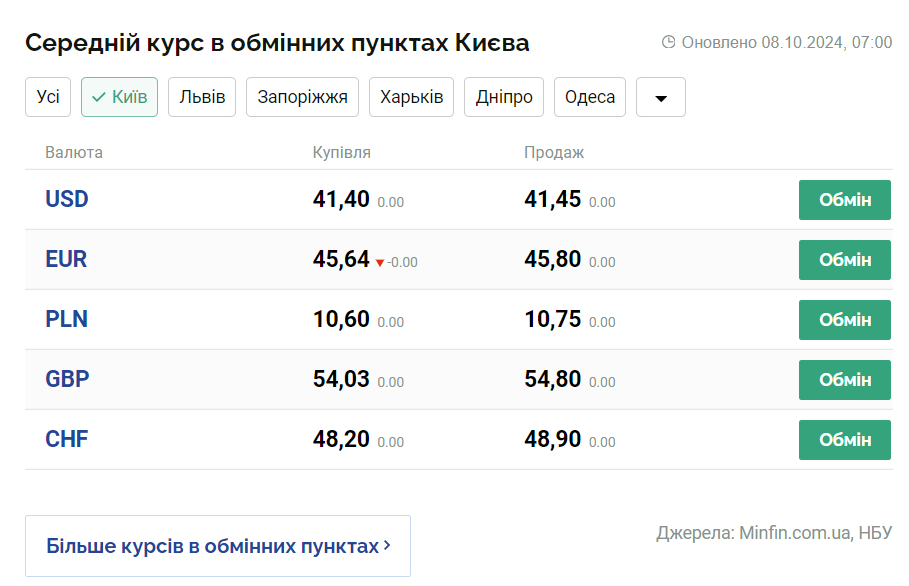The height and width of the screenshot is (586, 909).
Task: Click Обмін button in CHF row
Action: (845, 440)
